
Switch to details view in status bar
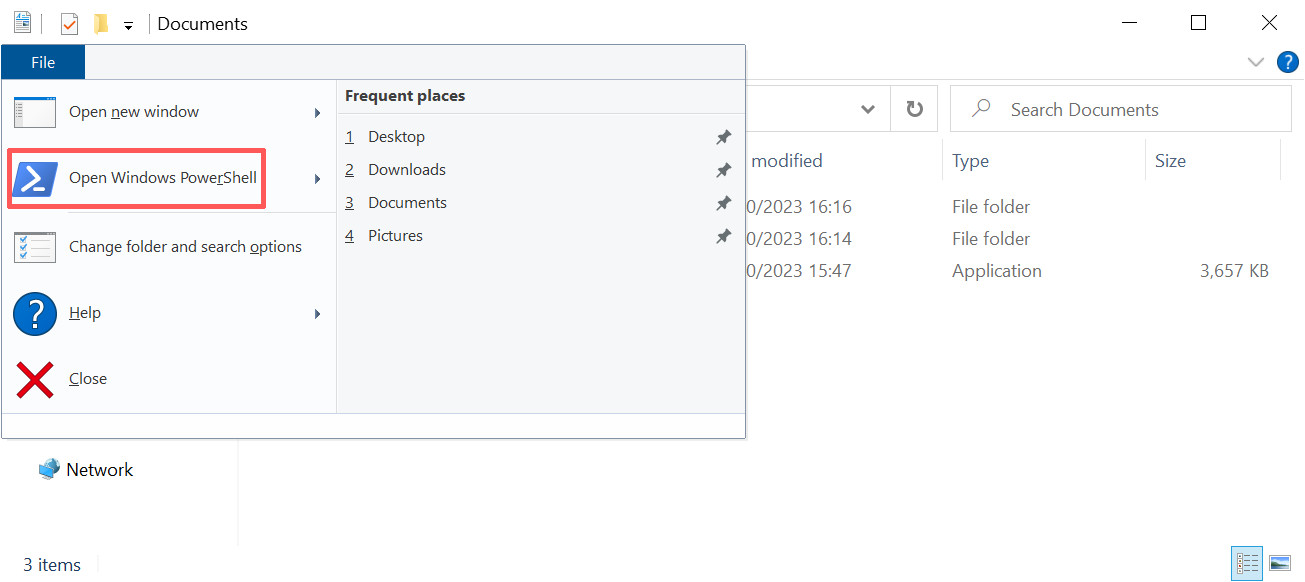tap(1247, 564)
